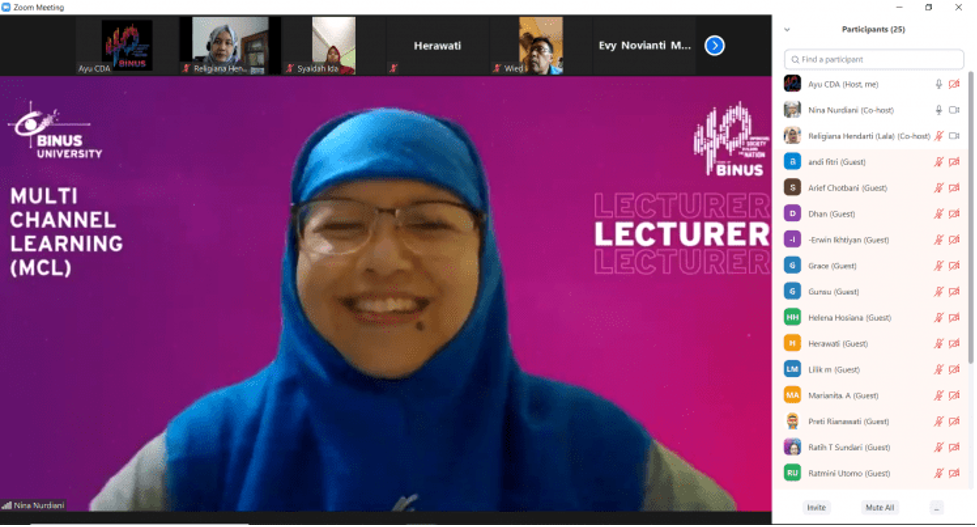Click Religiana Hendarti muted mic icon
The width and height of the screenshot is (977, 527).
tap(938, 136)
